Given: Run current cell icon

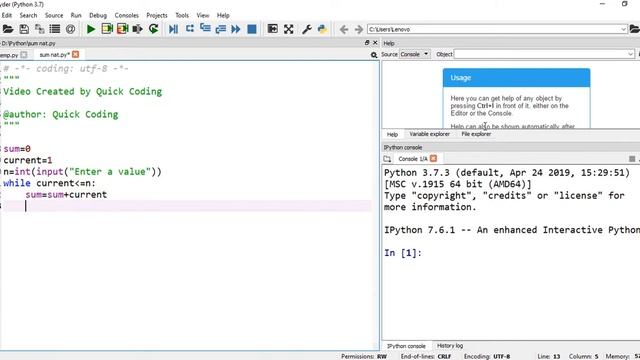Looking at the screenshot, I should click(x=107, y=29).
